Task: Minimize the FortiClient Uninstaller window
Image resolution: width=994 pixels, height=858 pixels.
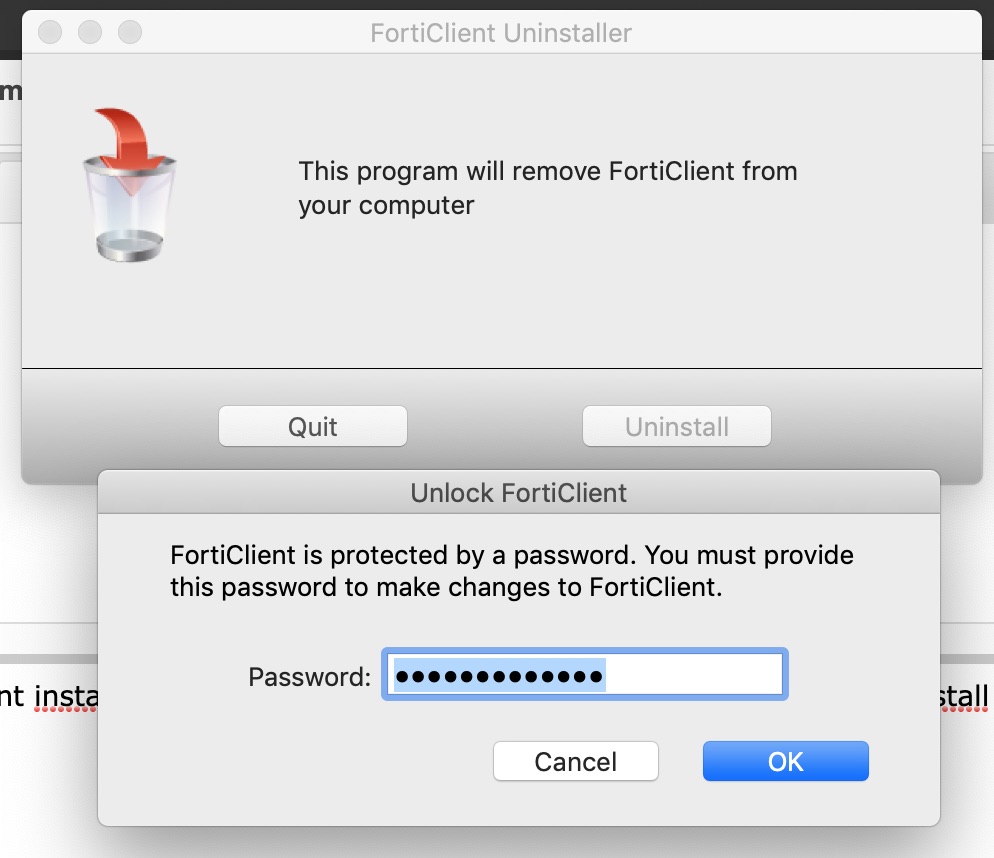Action: pos(90,33)
